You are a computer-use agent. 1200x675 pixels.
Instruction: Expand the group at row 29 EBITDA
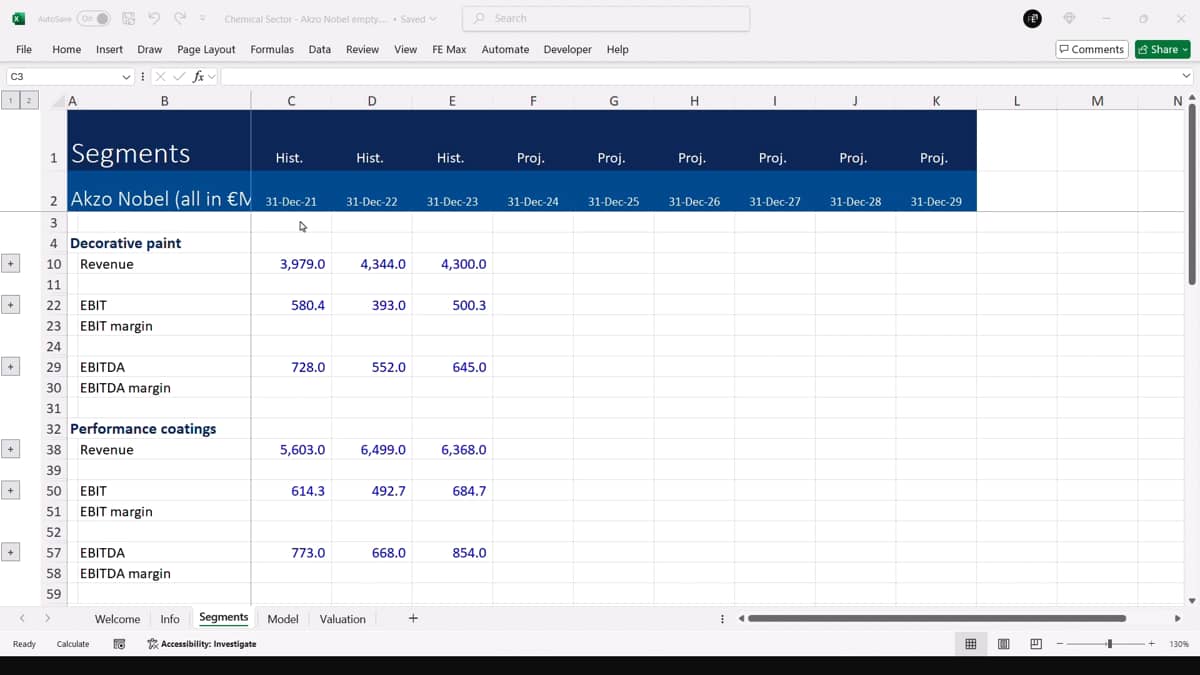tap(11, 367)
